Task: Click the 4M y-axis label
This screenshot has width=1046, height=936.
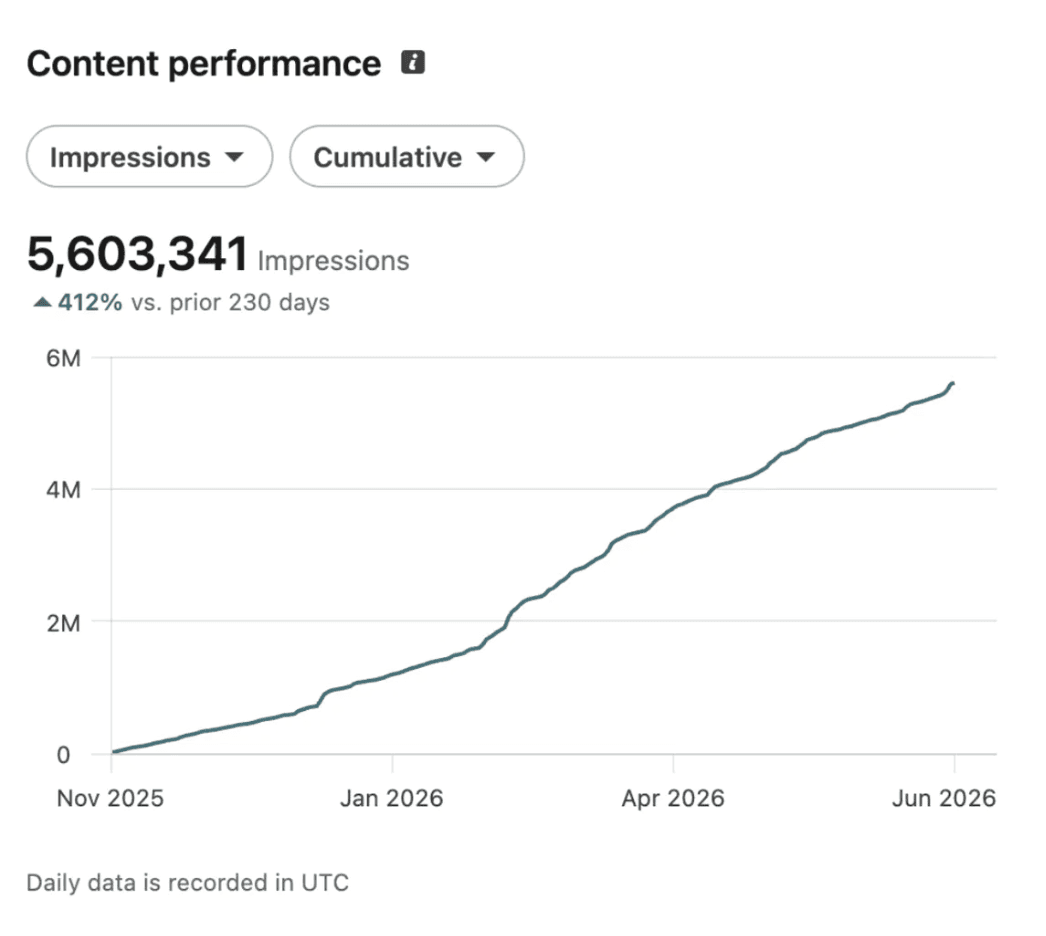Action: (x=63, y=490)
